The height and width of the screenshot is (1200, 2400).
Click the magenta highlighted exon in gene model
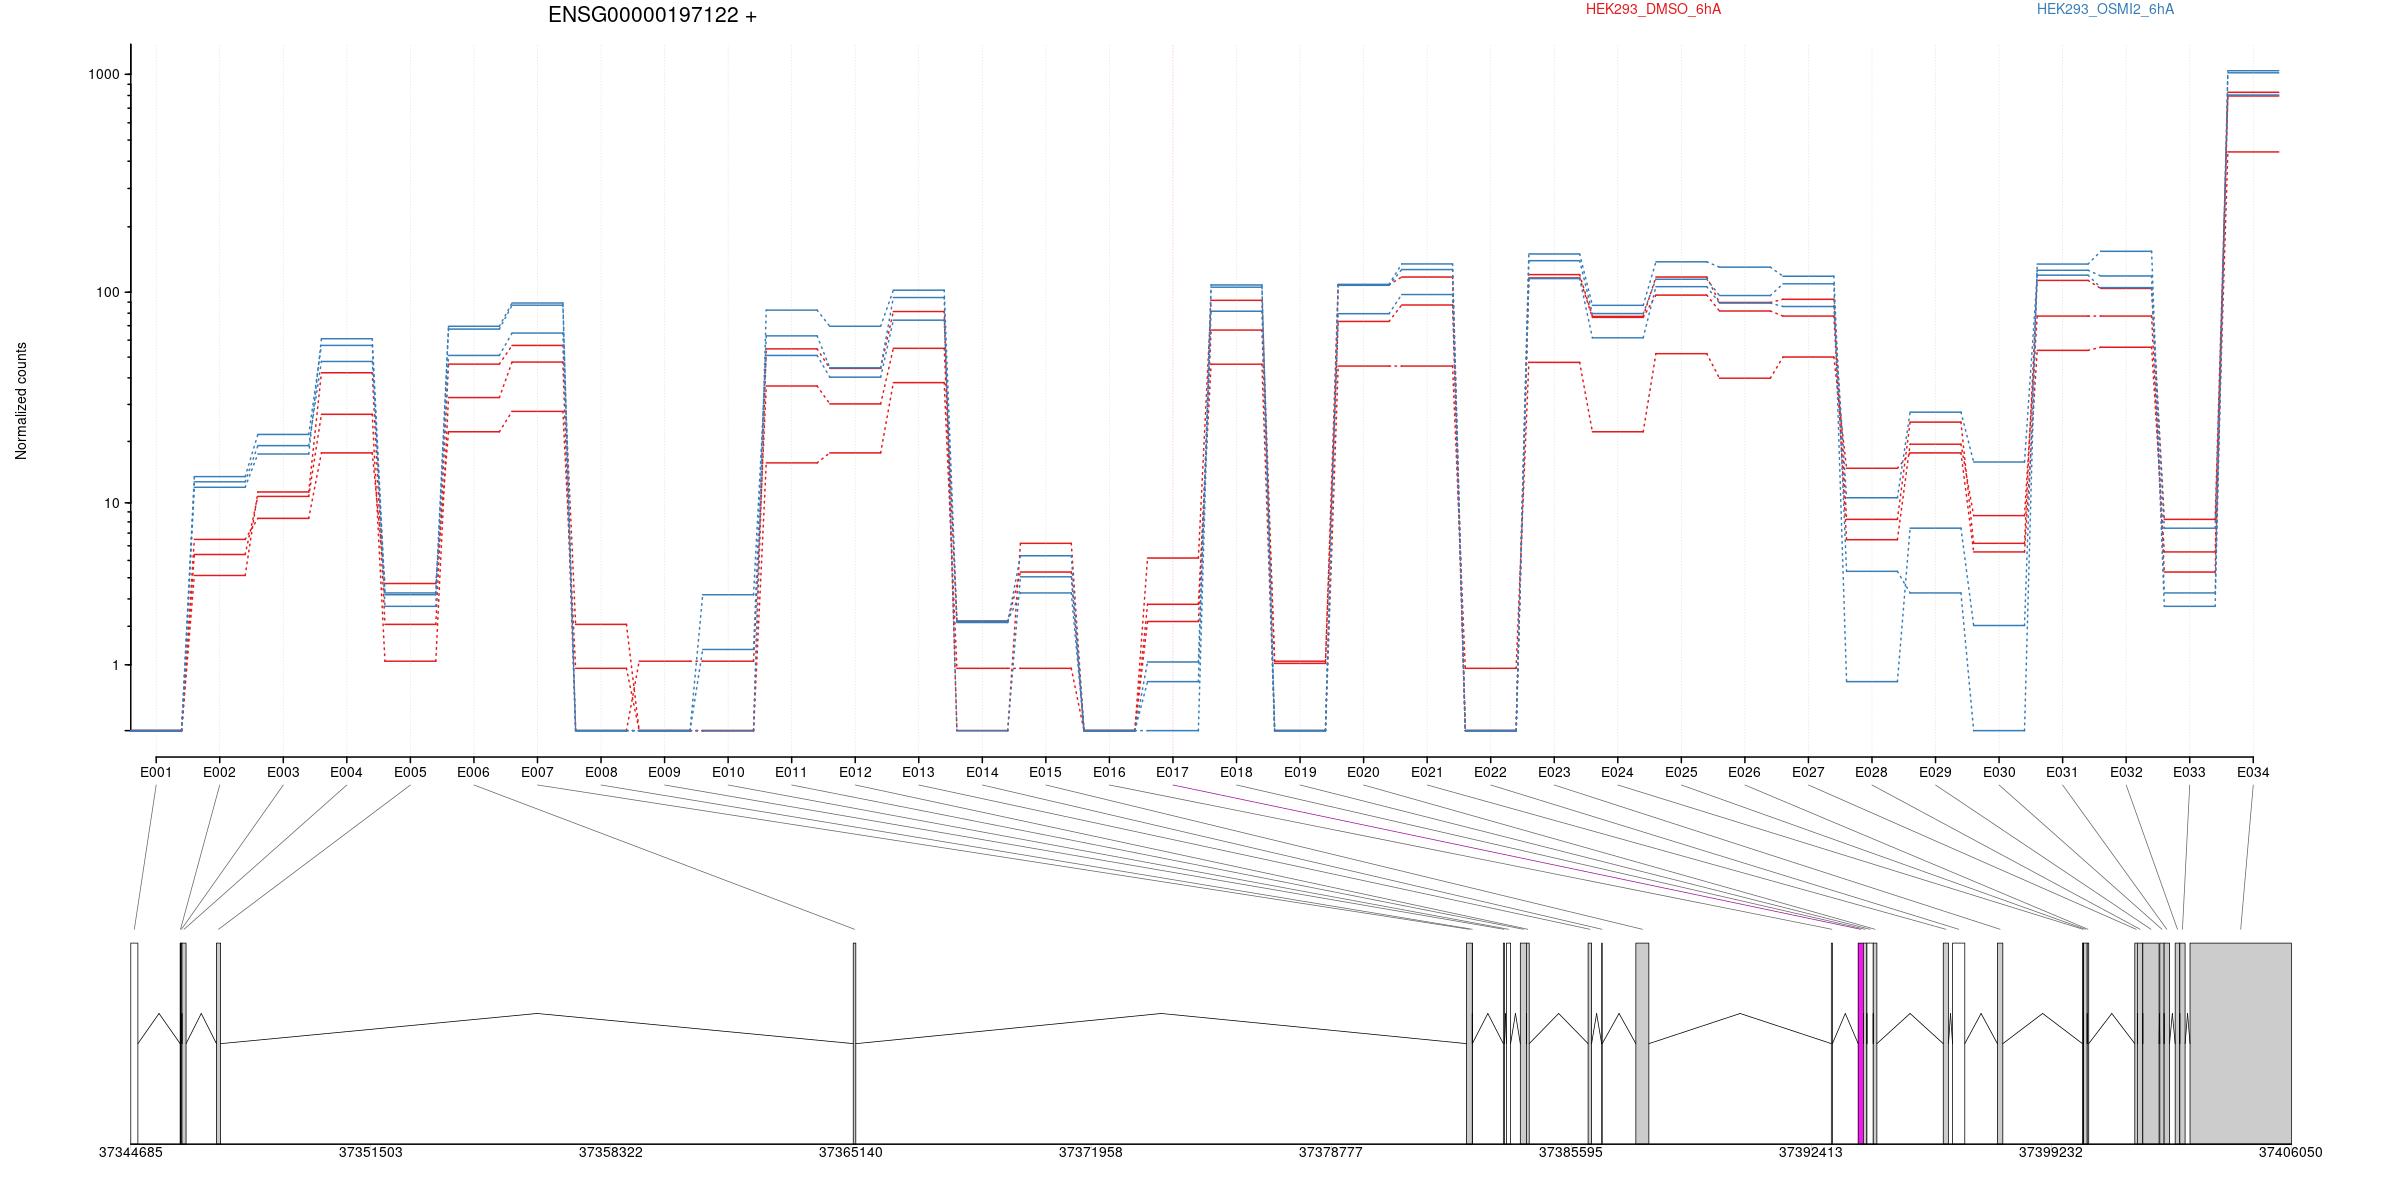coord(1861,1043)
